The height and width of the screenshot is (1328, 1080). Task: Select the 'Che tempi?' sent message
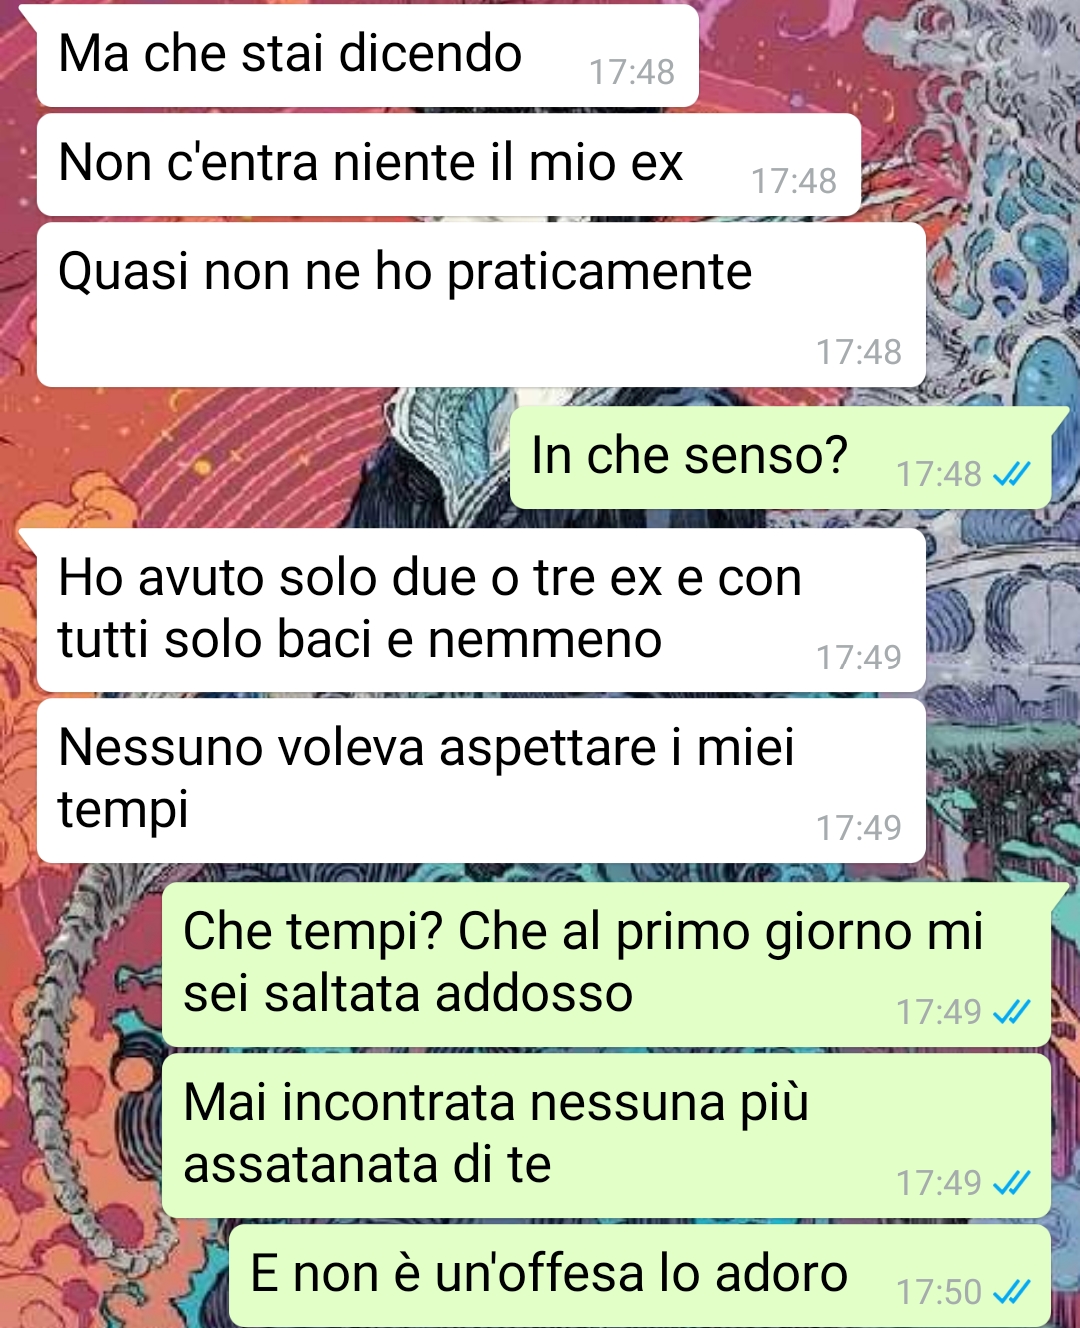607,965
